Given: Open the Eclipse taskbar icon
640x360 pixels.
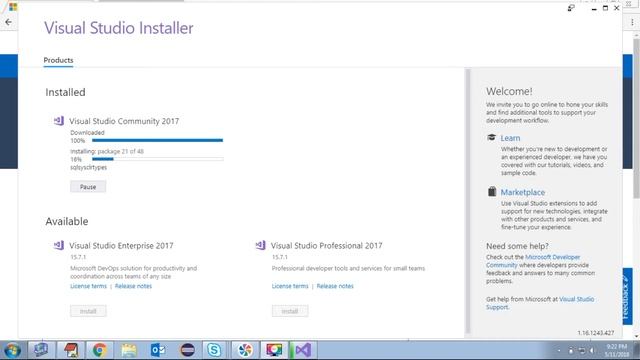Looking at the screenshot, I should [187, 350].
